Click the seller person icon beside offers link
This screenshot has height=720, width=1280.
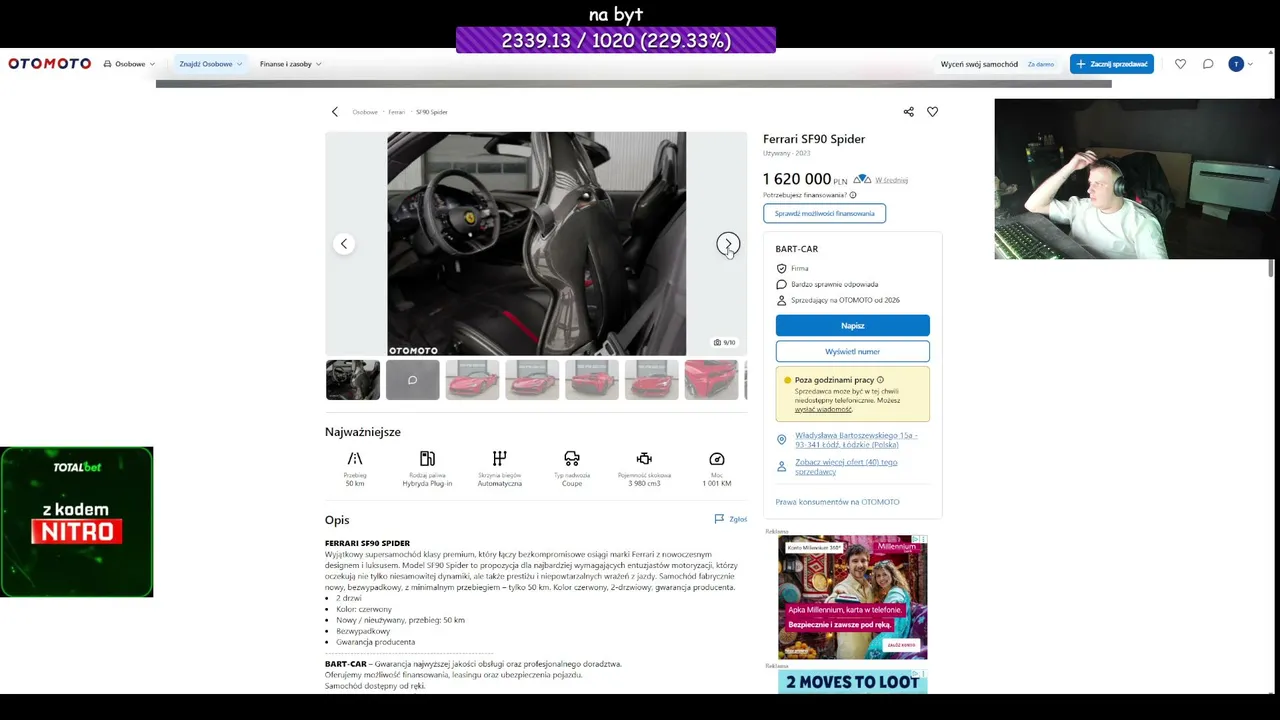(782, 466)
